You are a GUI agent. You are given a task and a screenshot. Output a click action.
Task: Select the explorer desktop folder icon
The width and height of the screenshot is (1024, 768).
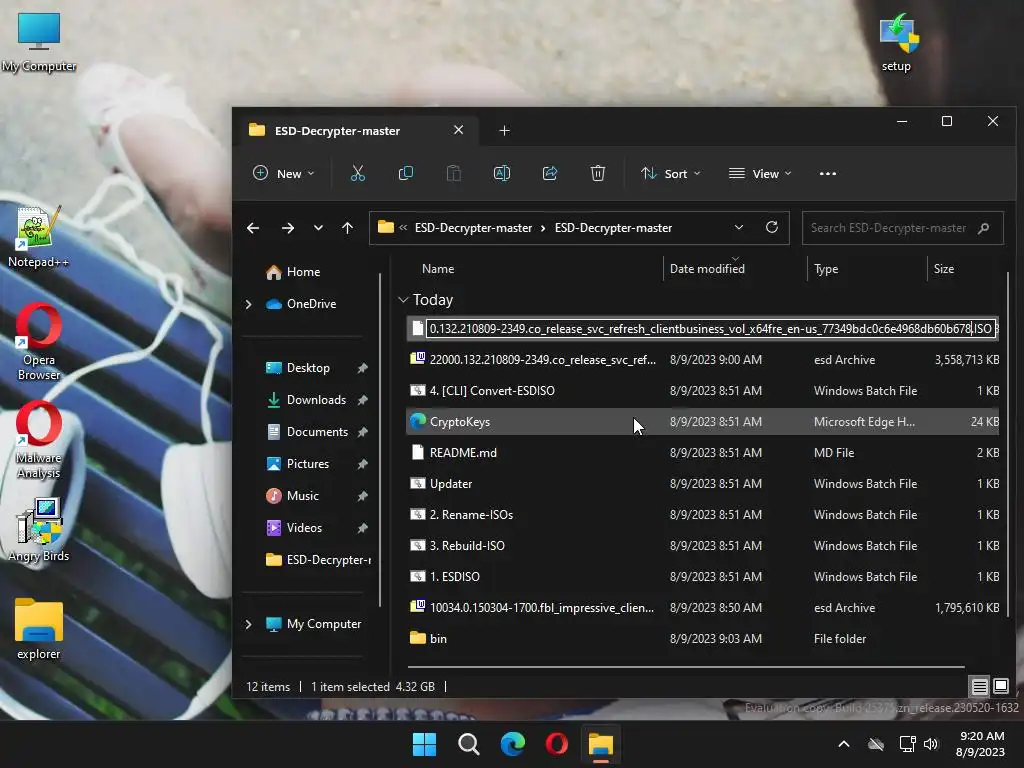(39, 630)
